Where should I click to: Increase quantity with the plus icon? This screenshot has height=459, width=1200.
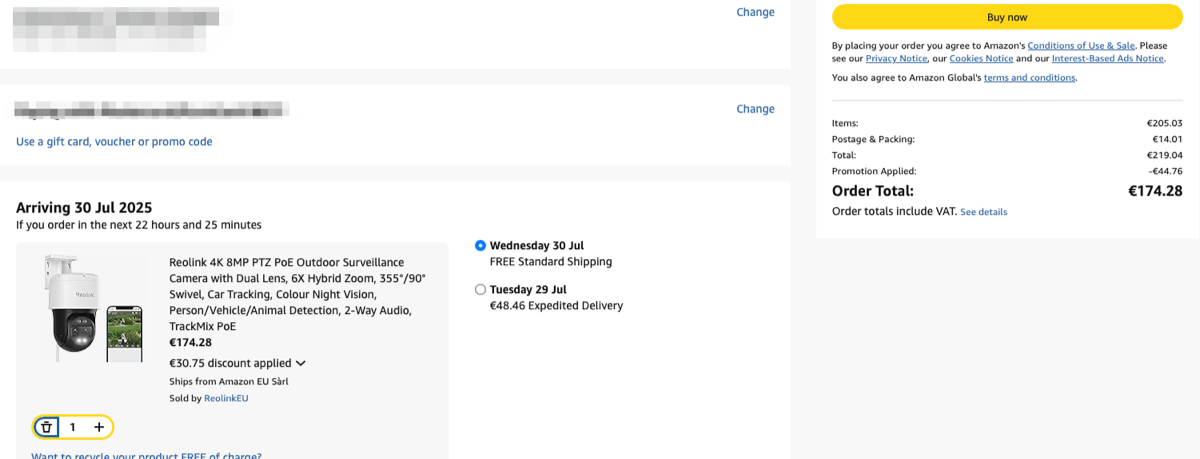99,427
